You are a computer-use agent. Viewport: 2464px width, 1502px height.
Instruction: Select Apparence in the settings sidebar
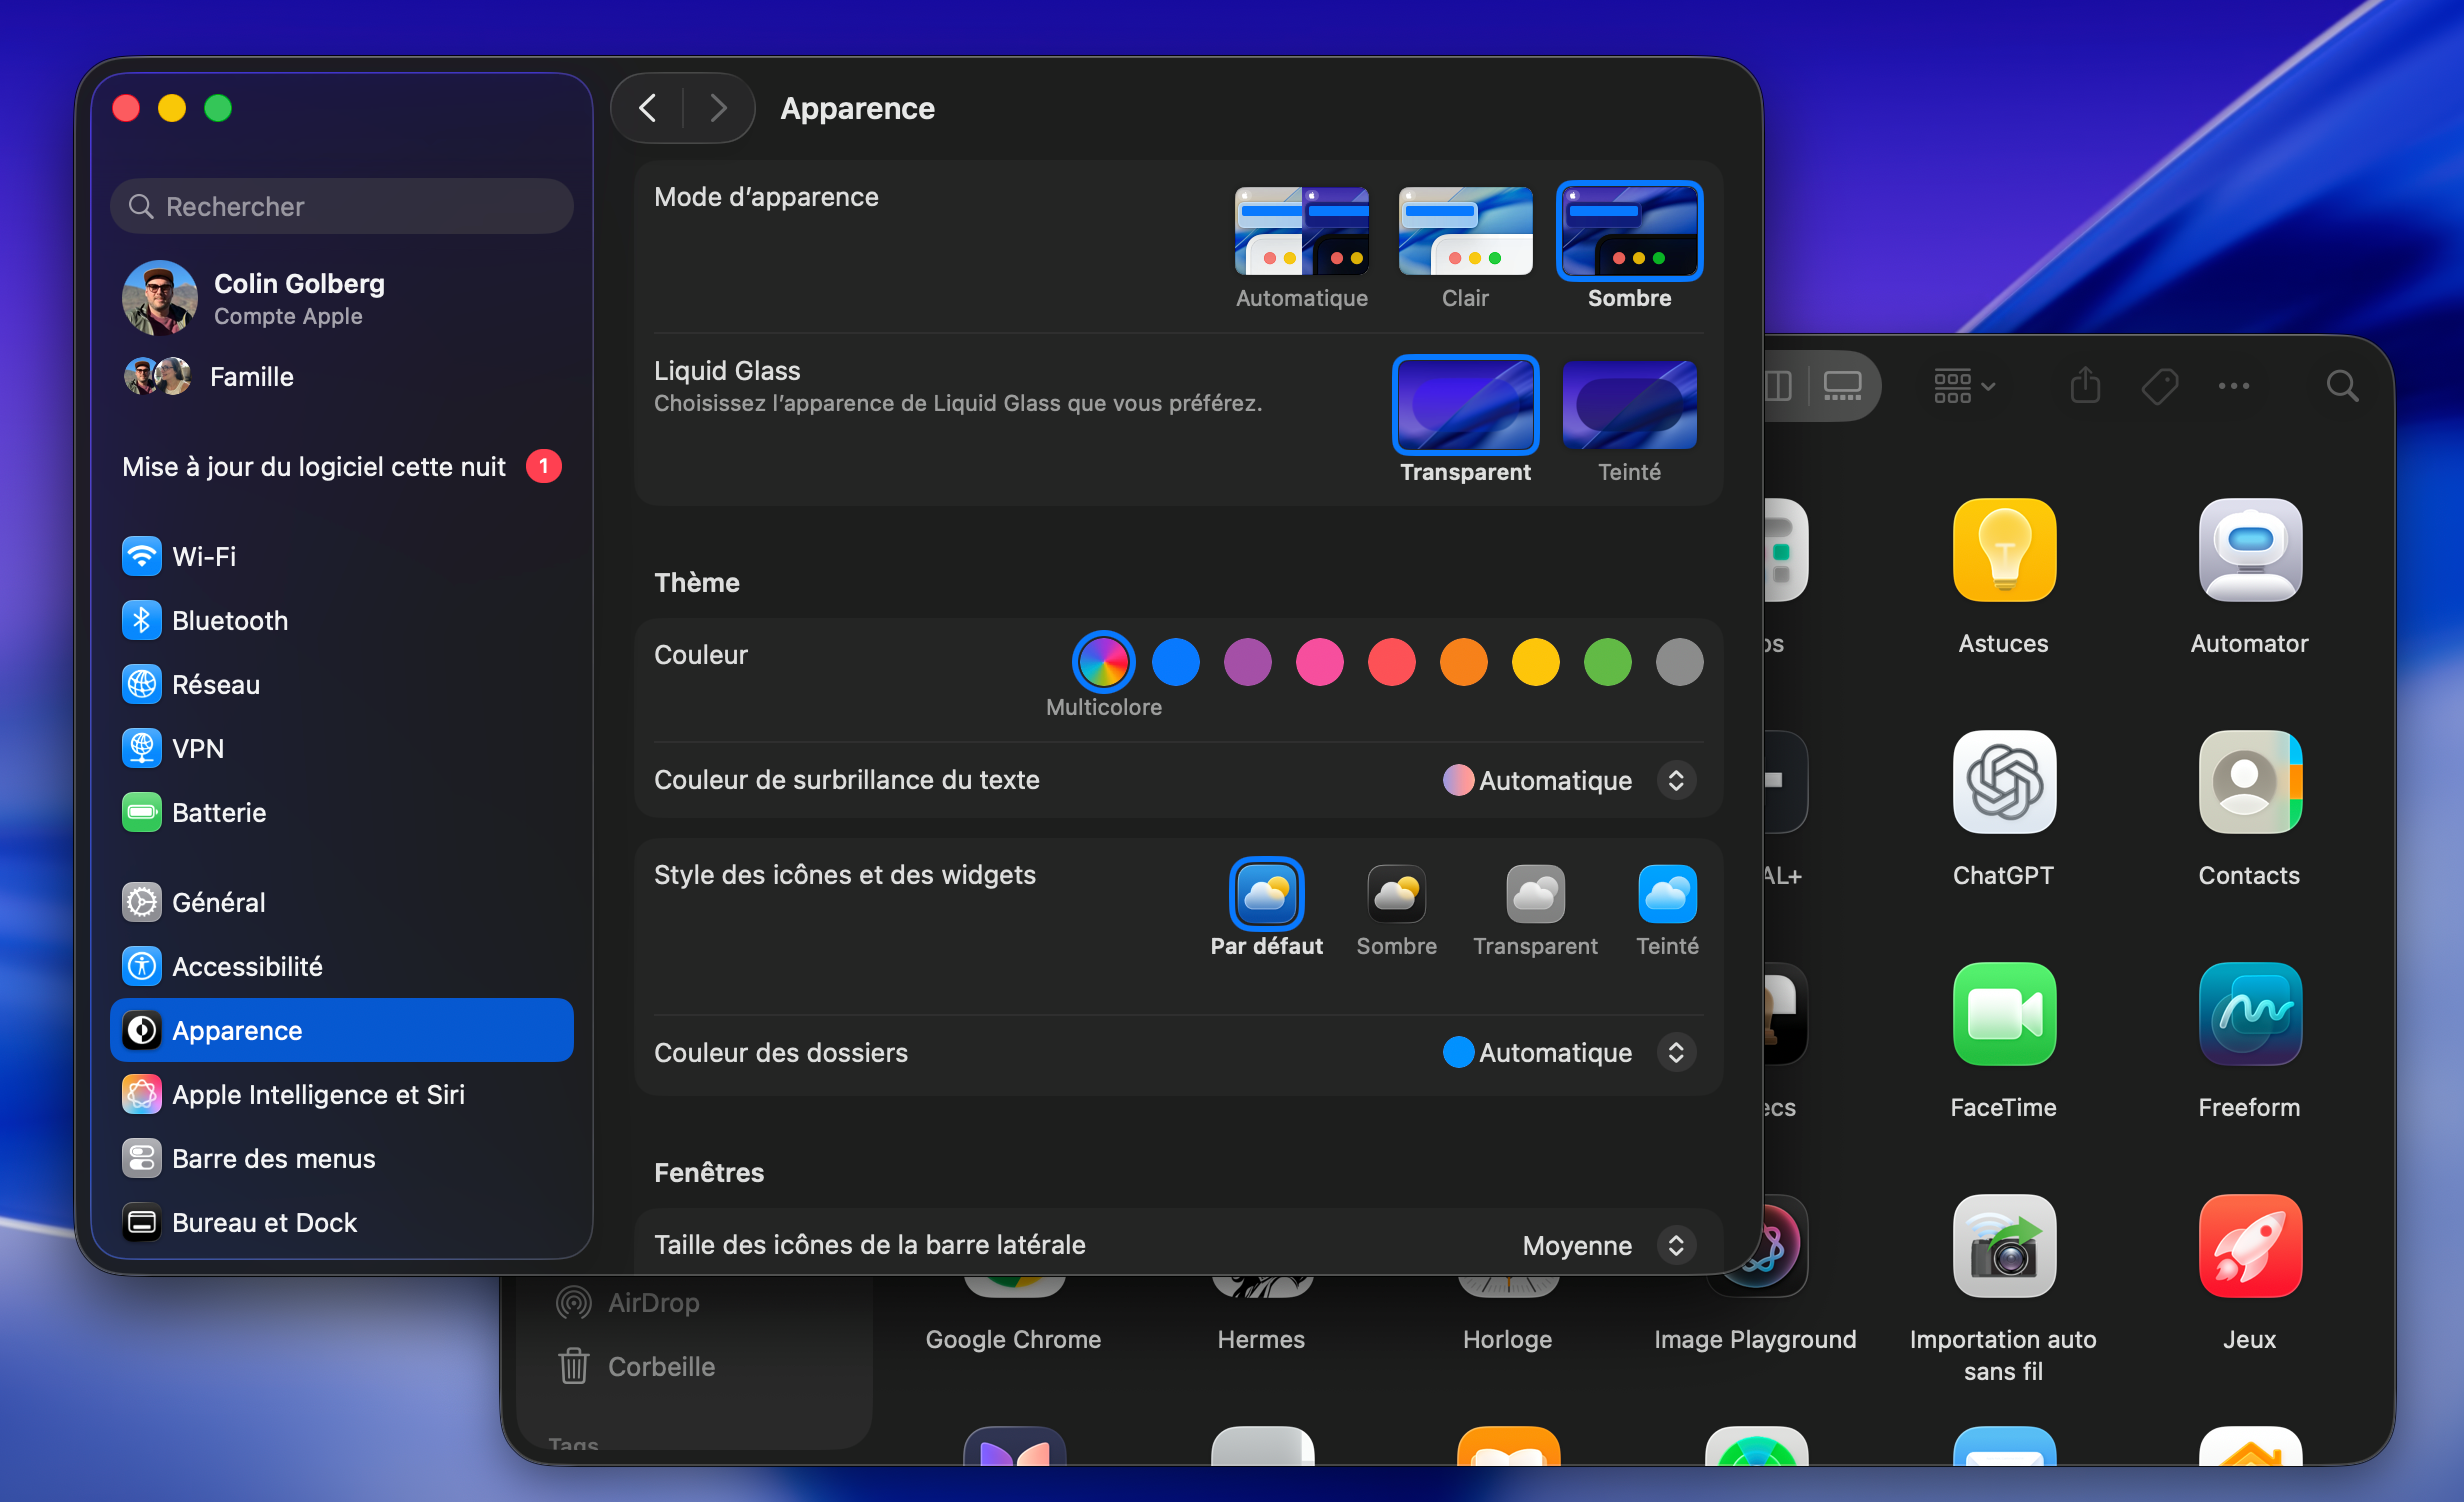coord(341,1030)
